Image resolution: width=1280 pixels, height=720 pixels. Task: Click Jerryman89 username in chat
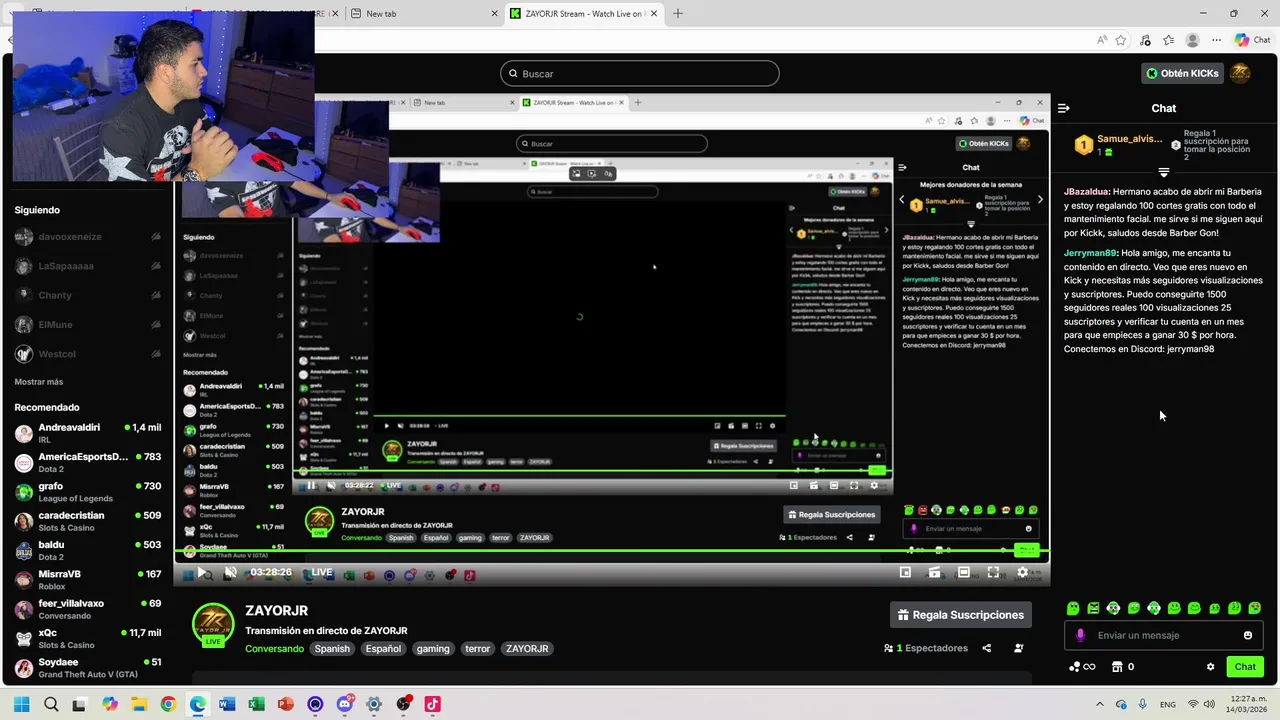click(x=1090, y=253)
